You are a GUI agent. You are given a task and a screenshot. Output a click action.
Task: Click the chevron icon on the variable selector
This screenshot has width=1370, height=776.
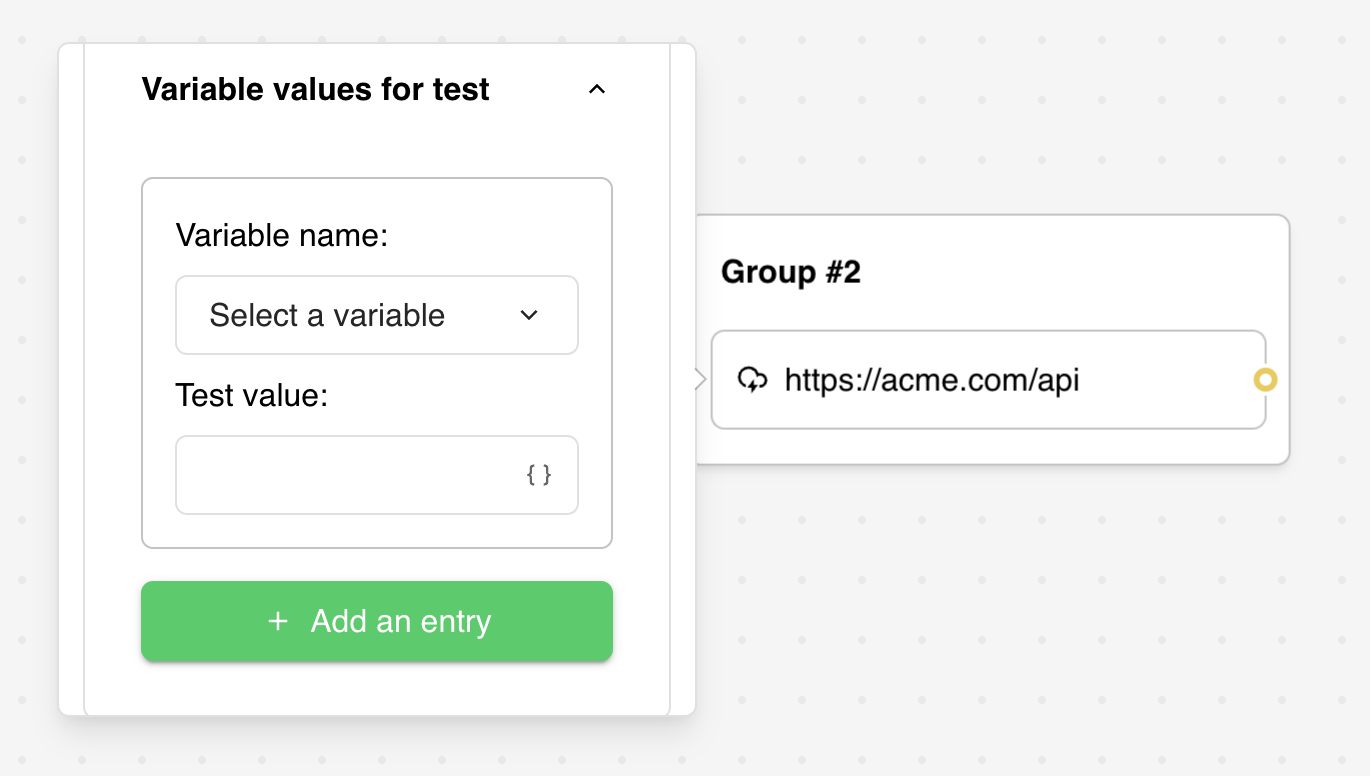coord(529,315)
